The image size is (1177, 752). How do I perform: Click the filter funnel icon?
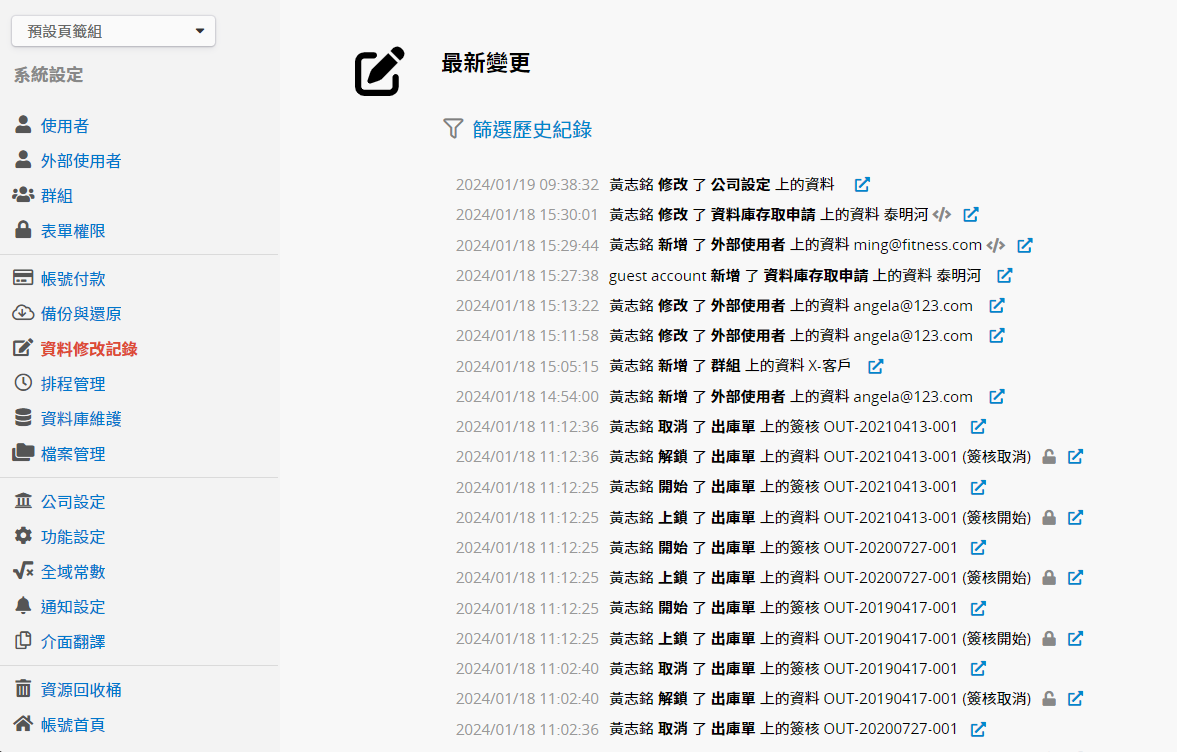pos(453,128)
